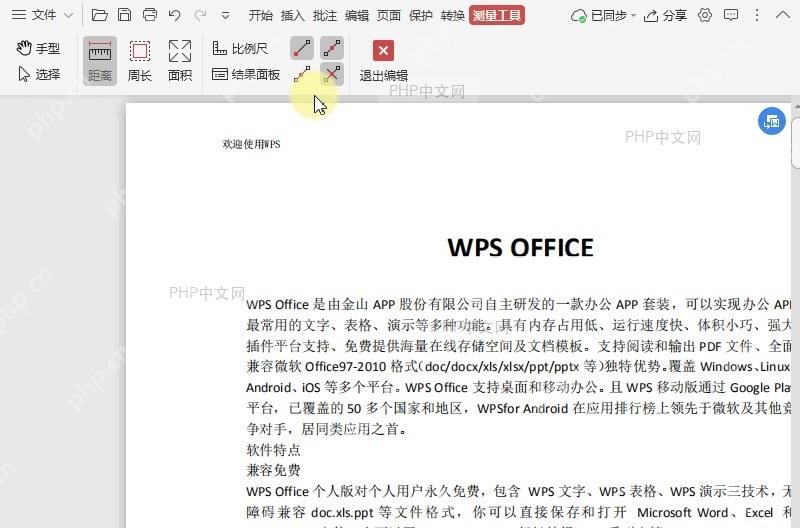
Task: Open the 已同步 sync status dropdown
Action: coord(603,16)
